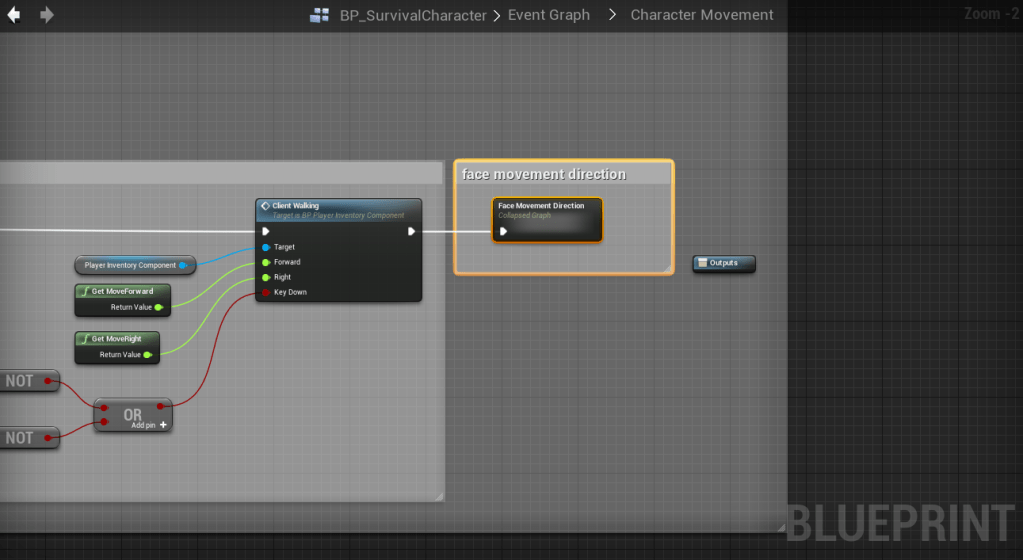
Task: Click the back navigation arrow
Action: tap(14, 14)
